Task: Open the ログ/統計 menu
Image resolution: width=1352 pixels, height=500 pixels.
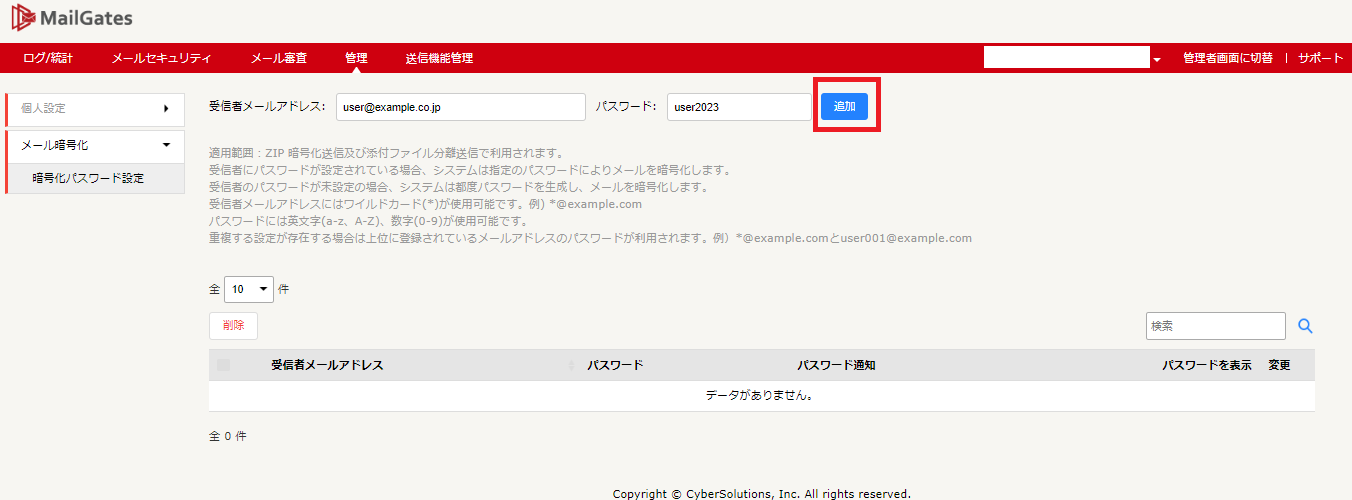Action: point(48,58)
